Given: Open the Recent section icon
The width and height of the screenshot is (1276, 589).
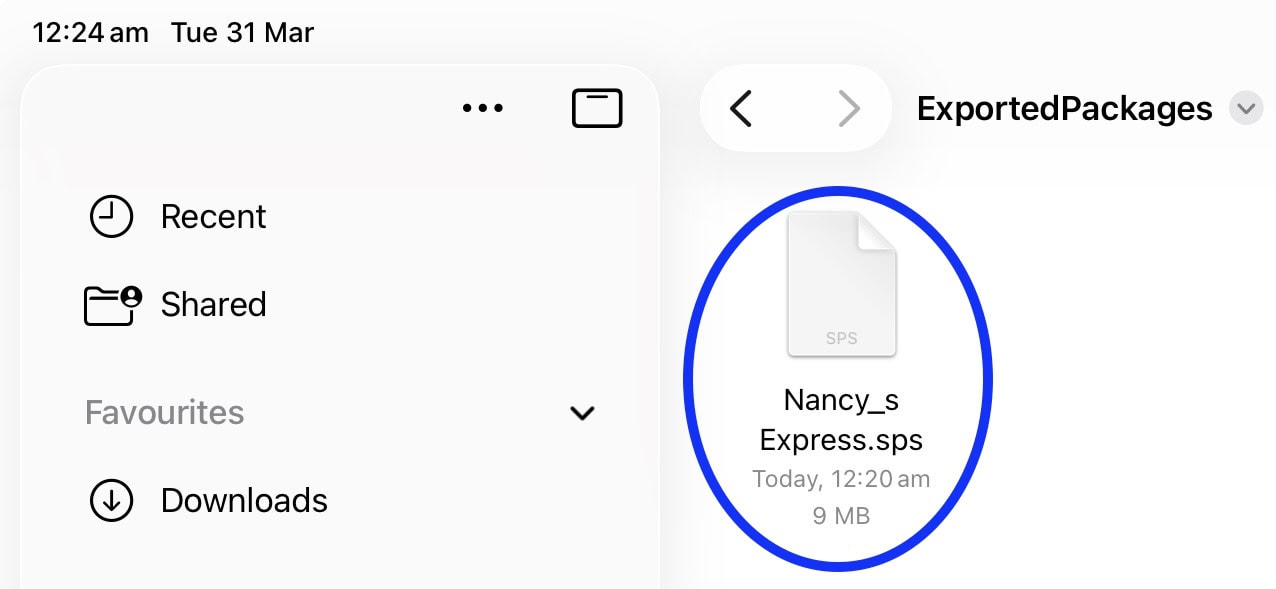Looking at the screenshot, I should (111, 216).
